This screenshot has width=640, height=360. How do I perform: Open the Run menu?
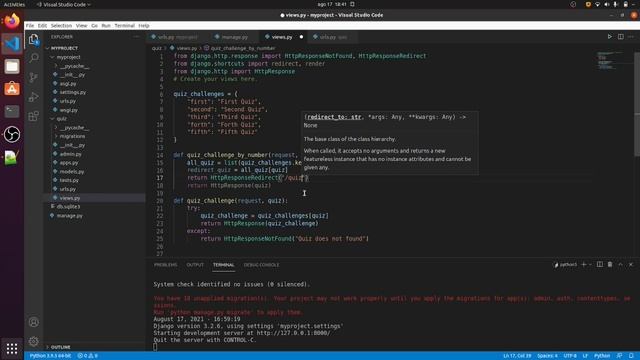106,25
